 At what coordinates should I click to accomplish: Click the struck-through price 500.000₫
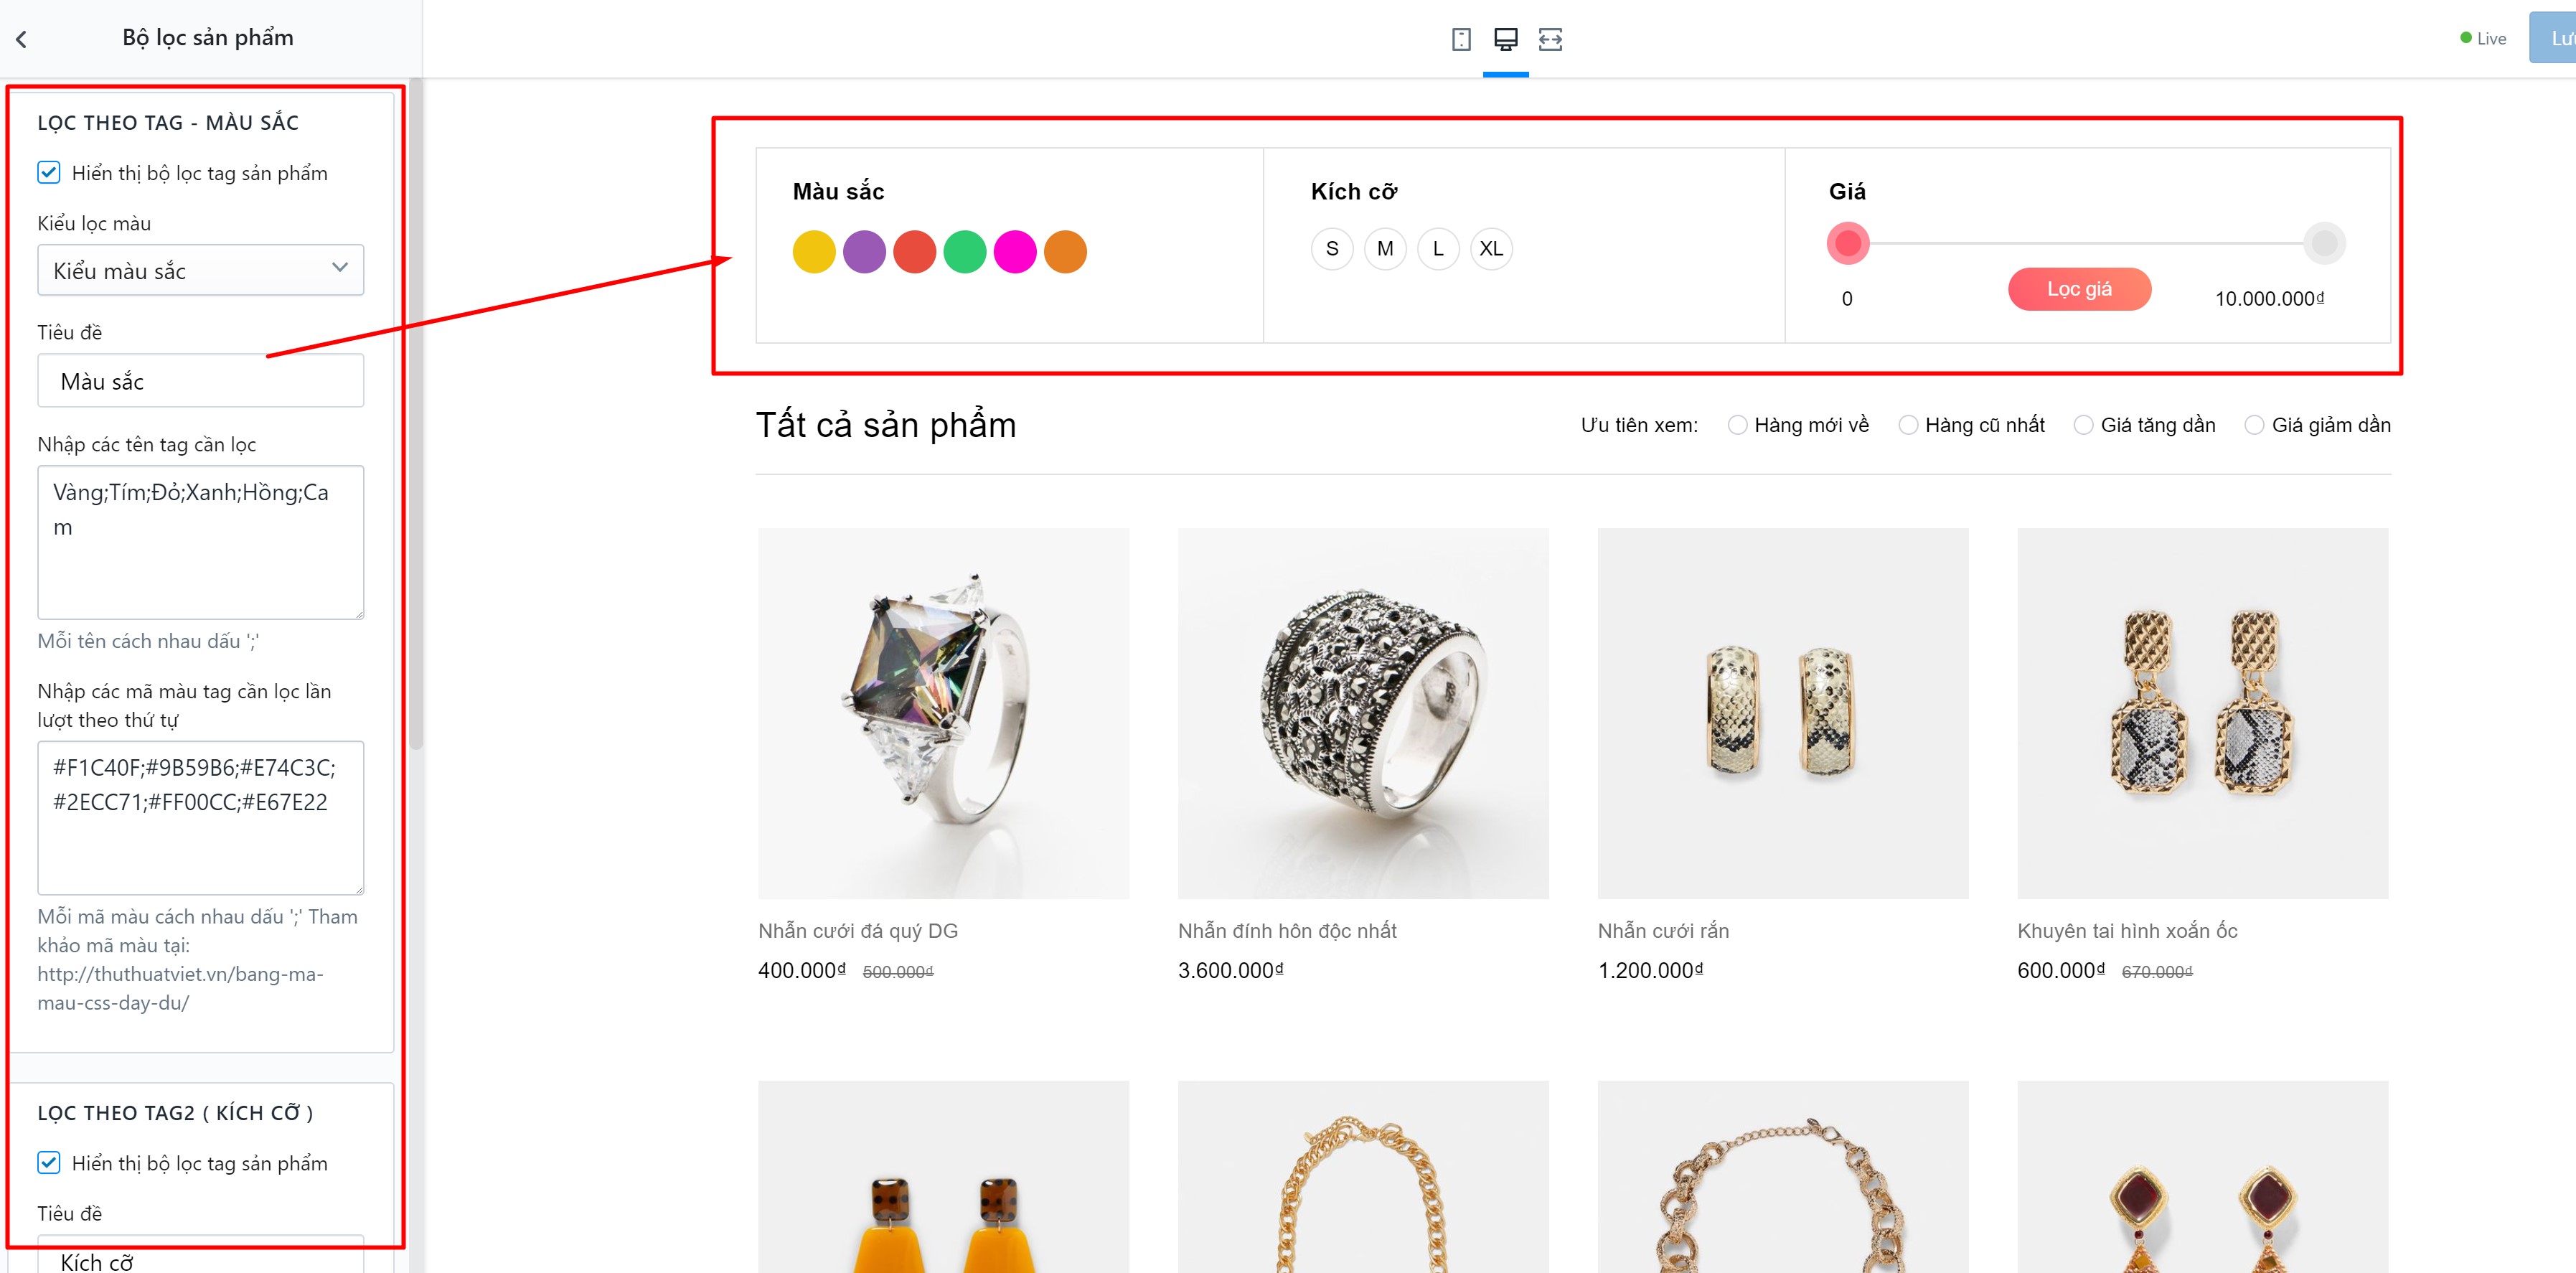click(x=898, y=972)
